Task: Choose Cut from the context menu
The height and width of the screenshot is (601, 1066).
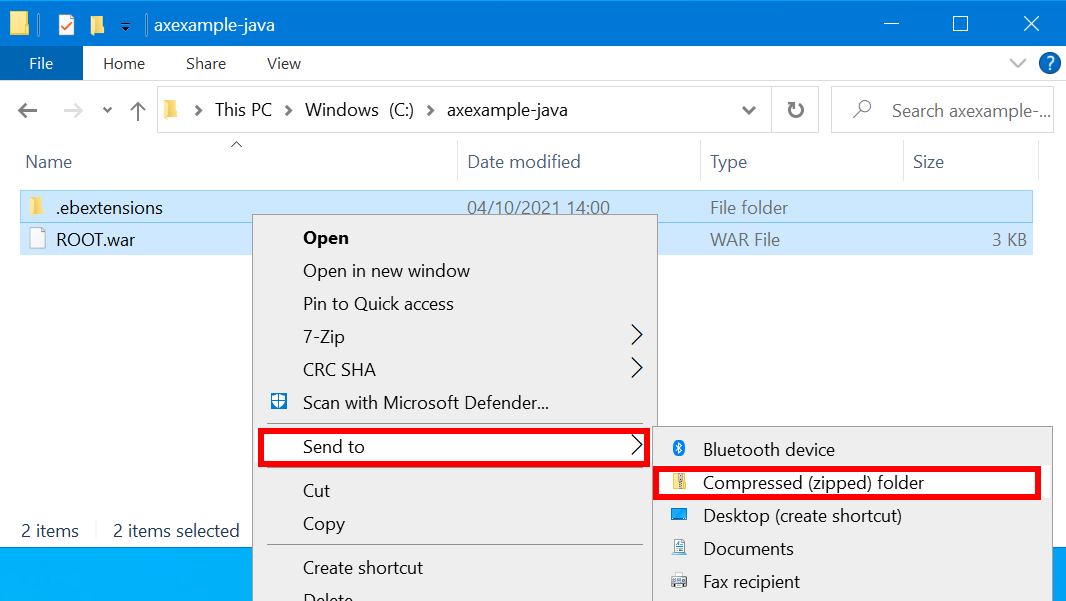Action: pyautogui.click(x=455, y=491)
